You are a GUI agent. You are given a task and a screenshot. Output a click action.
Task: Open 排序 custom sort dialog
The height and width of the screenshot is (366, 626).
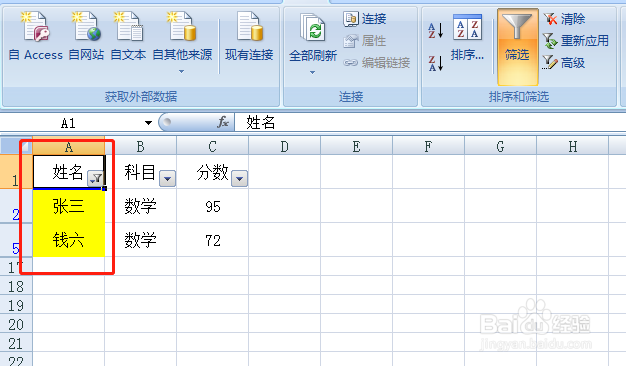pos(468,38)
